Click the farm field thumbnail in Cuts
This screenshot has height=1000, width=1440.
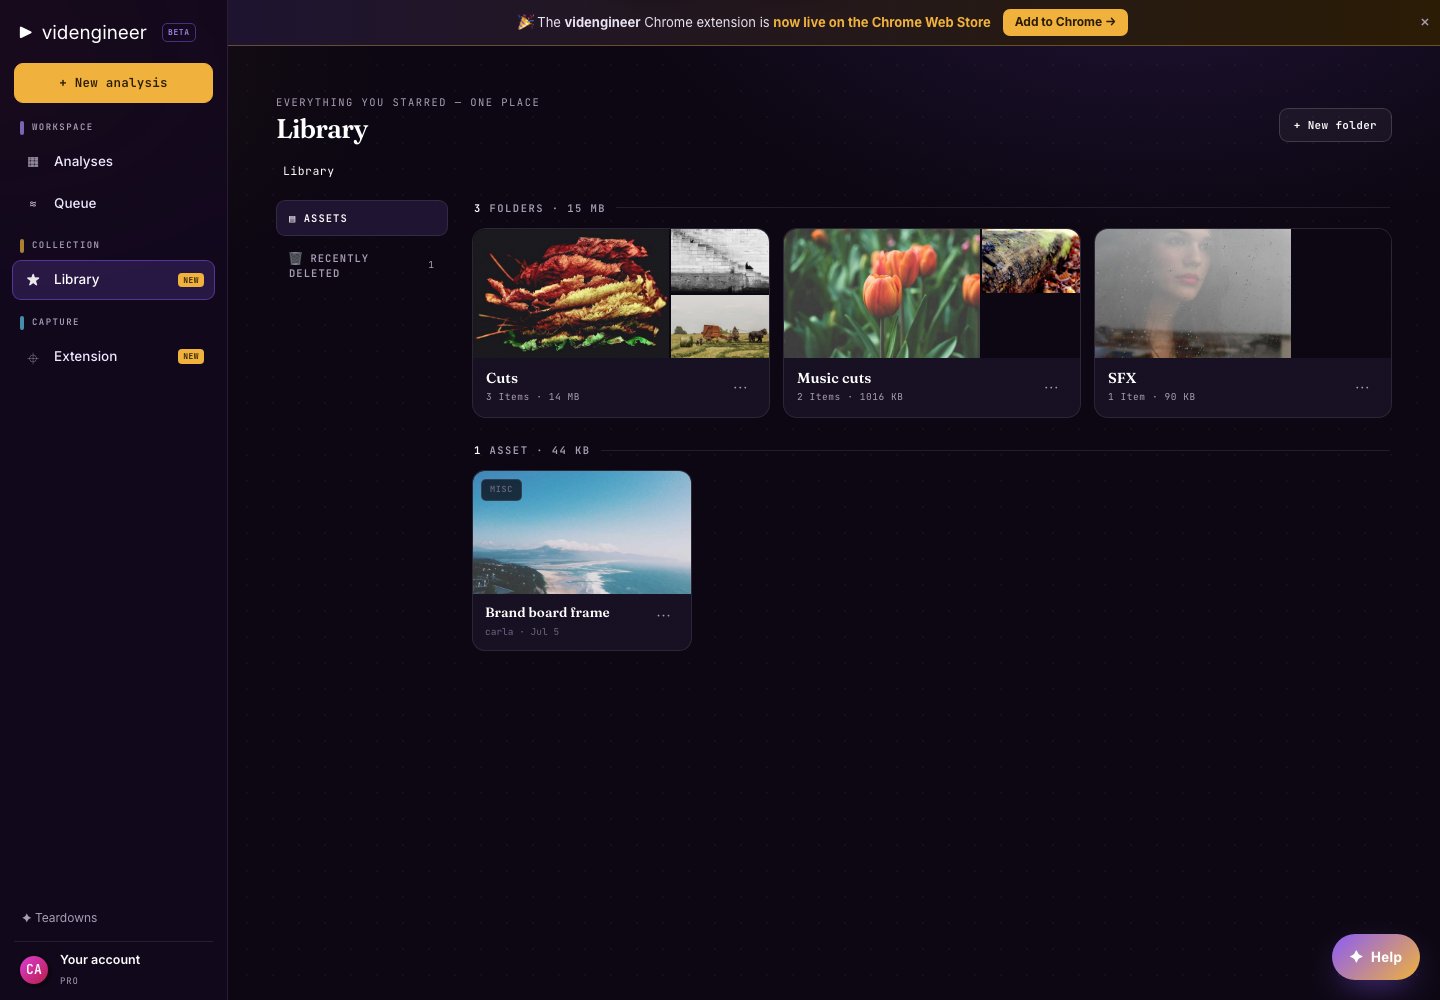point(720,326)
